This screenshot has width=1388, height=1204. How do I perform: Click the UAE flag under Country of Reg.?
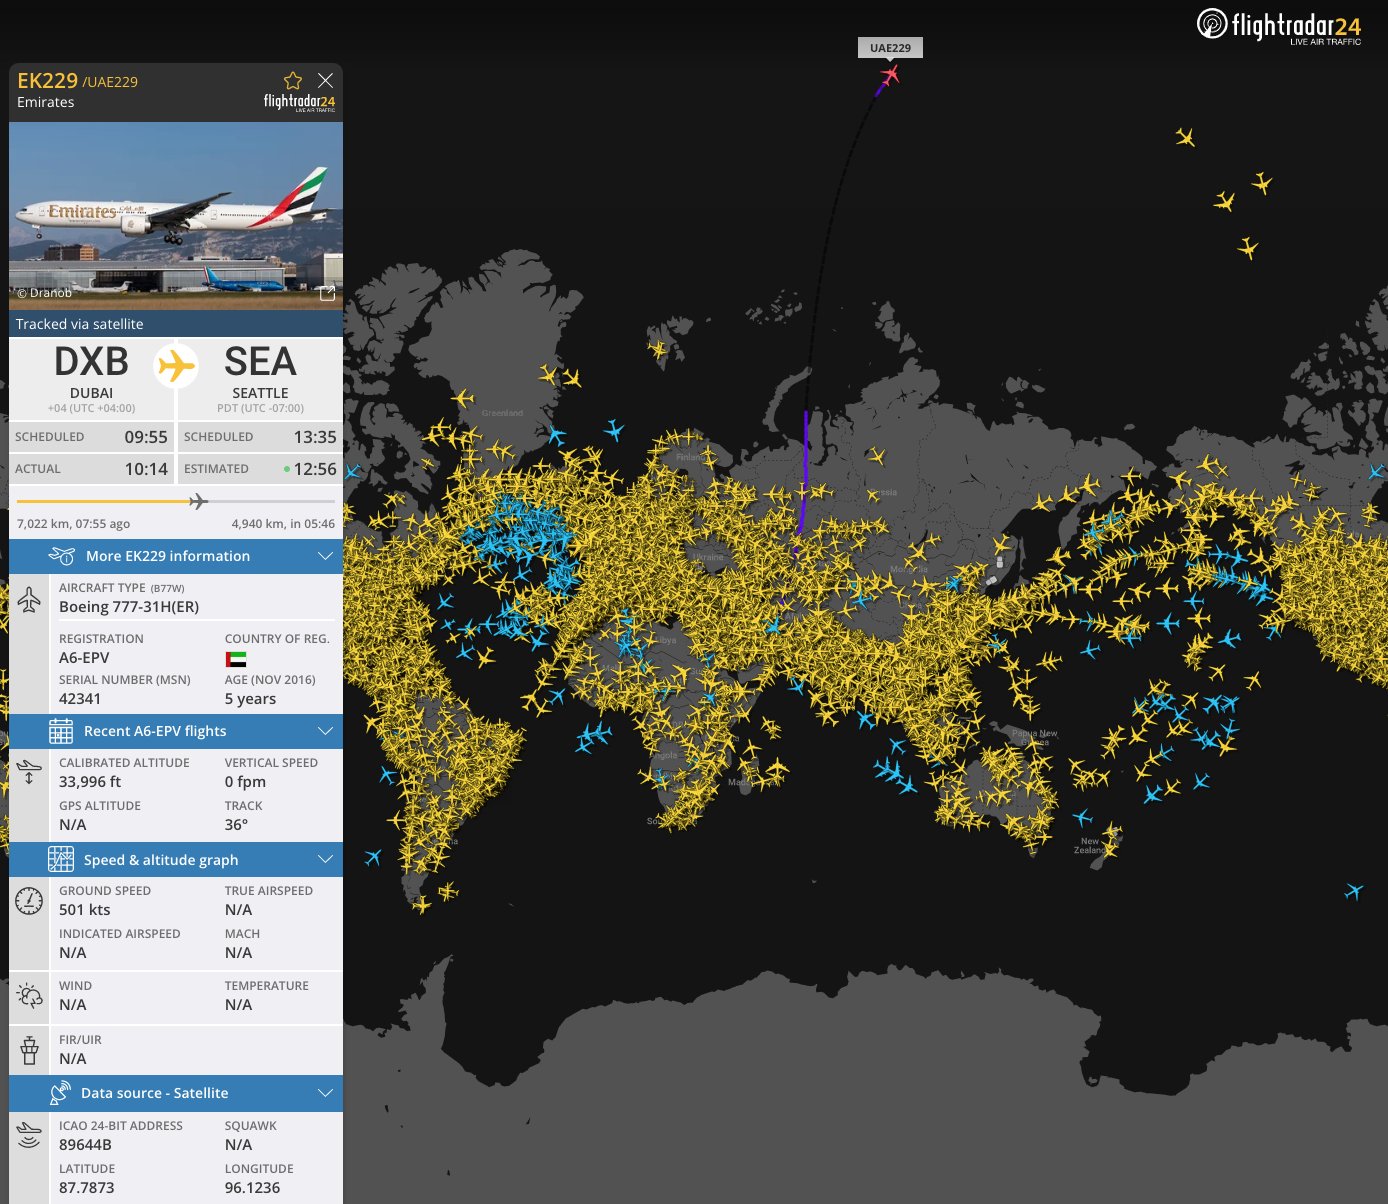[236, 659]
